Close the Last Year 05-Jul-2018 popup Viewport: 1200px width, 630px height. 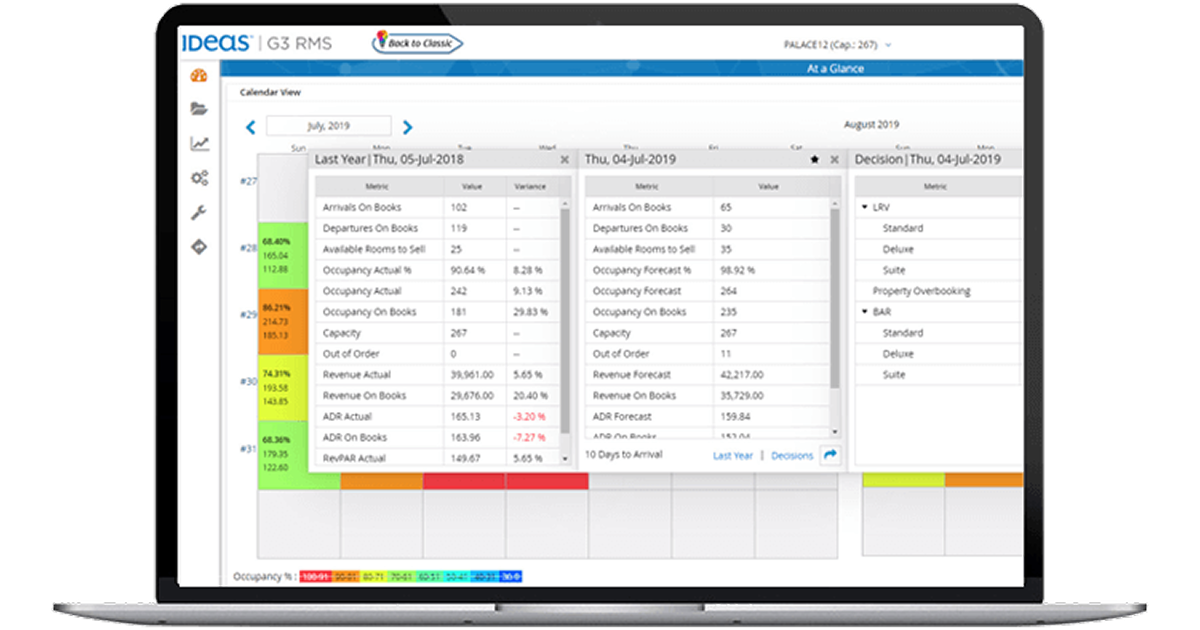[x=564, y=159]
